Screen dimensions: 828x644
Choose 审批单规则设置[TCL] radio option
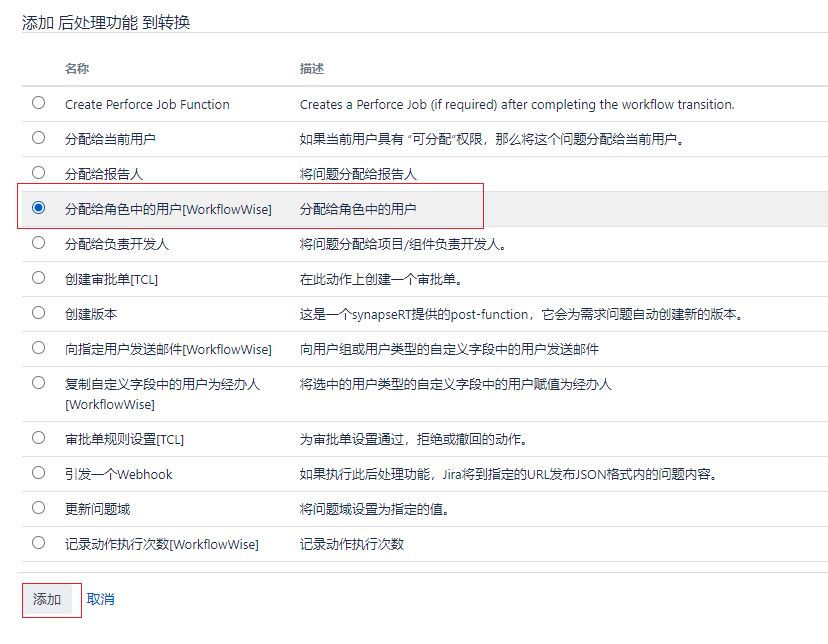(x=38, y=438)
